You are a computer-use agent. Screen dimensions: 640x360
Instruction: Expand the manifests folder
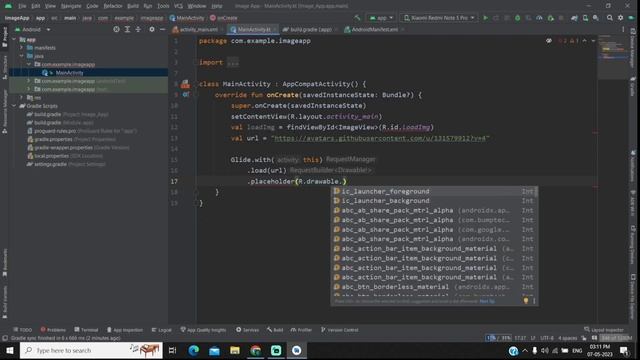pos(22,48)
